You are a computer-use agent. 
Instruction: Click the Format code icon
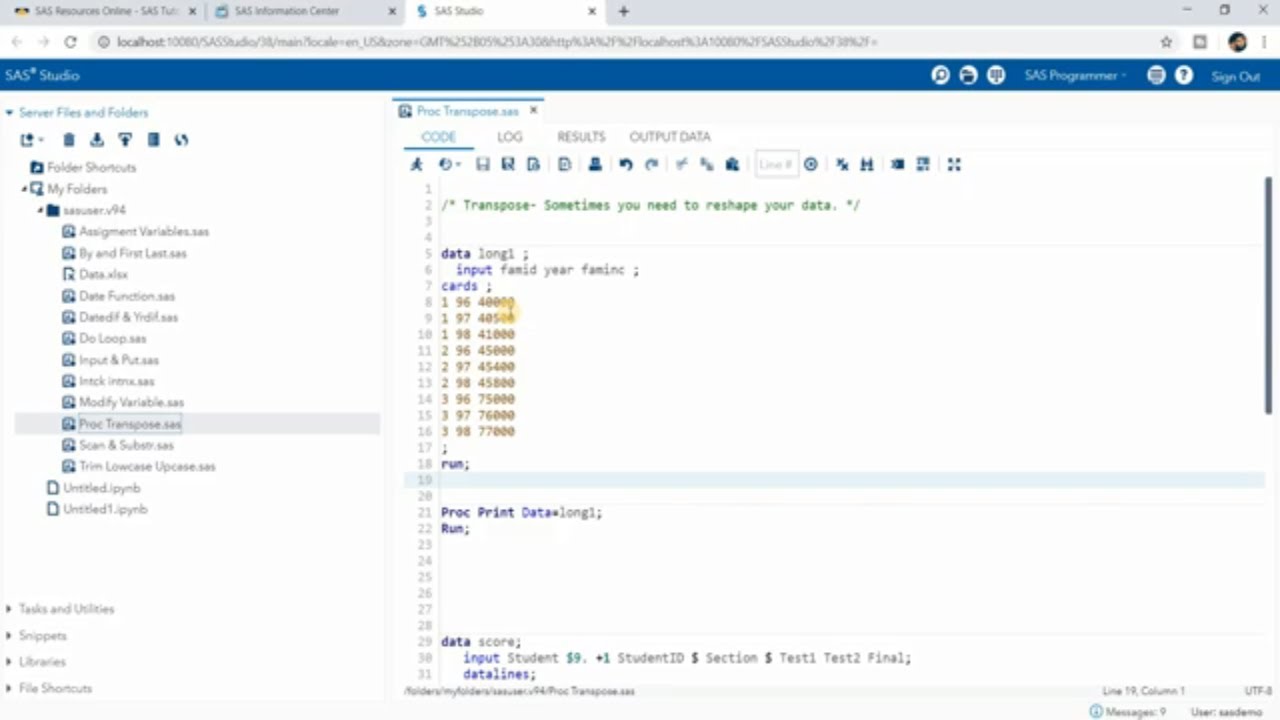pos(923,164)
